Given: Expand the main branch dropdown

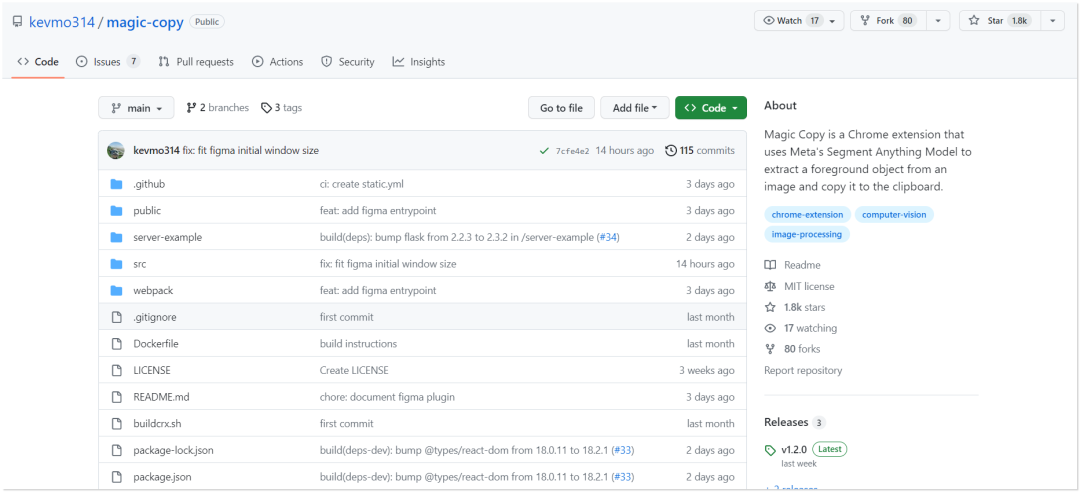Looking at the screenshot, I should (x=136, y=108).
